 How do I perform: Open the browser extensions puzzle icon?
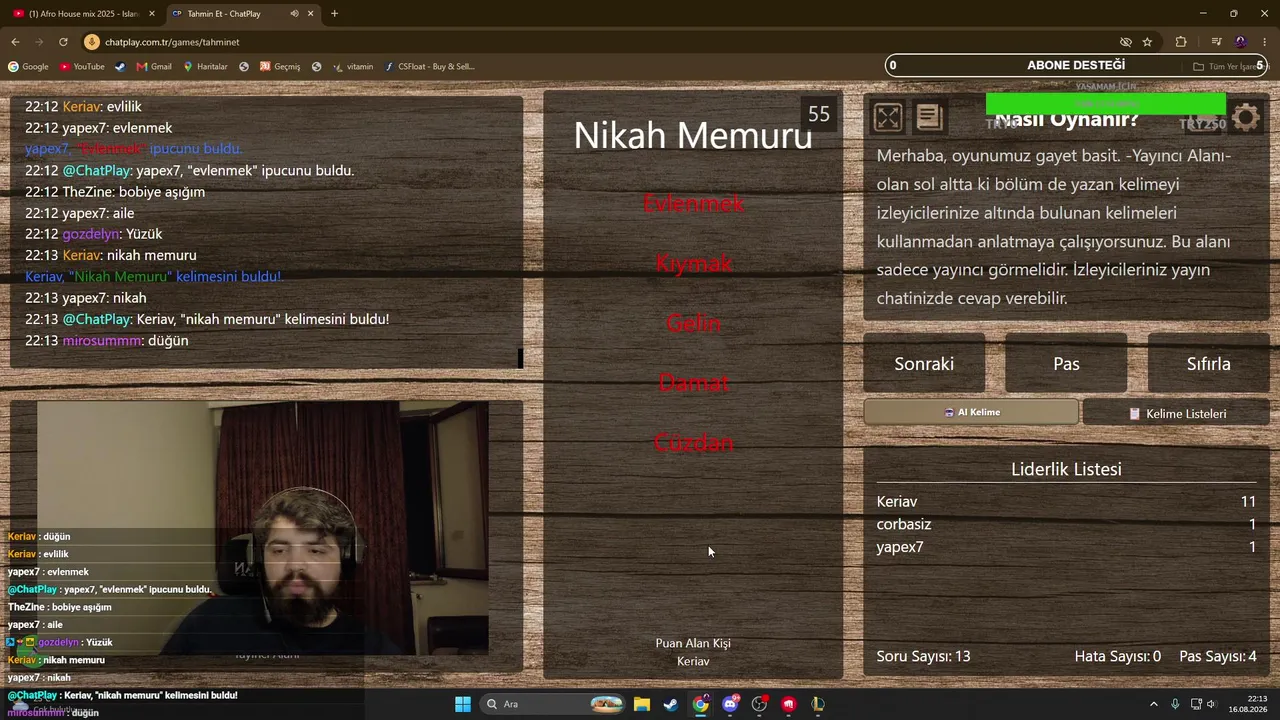point(1181,42)
